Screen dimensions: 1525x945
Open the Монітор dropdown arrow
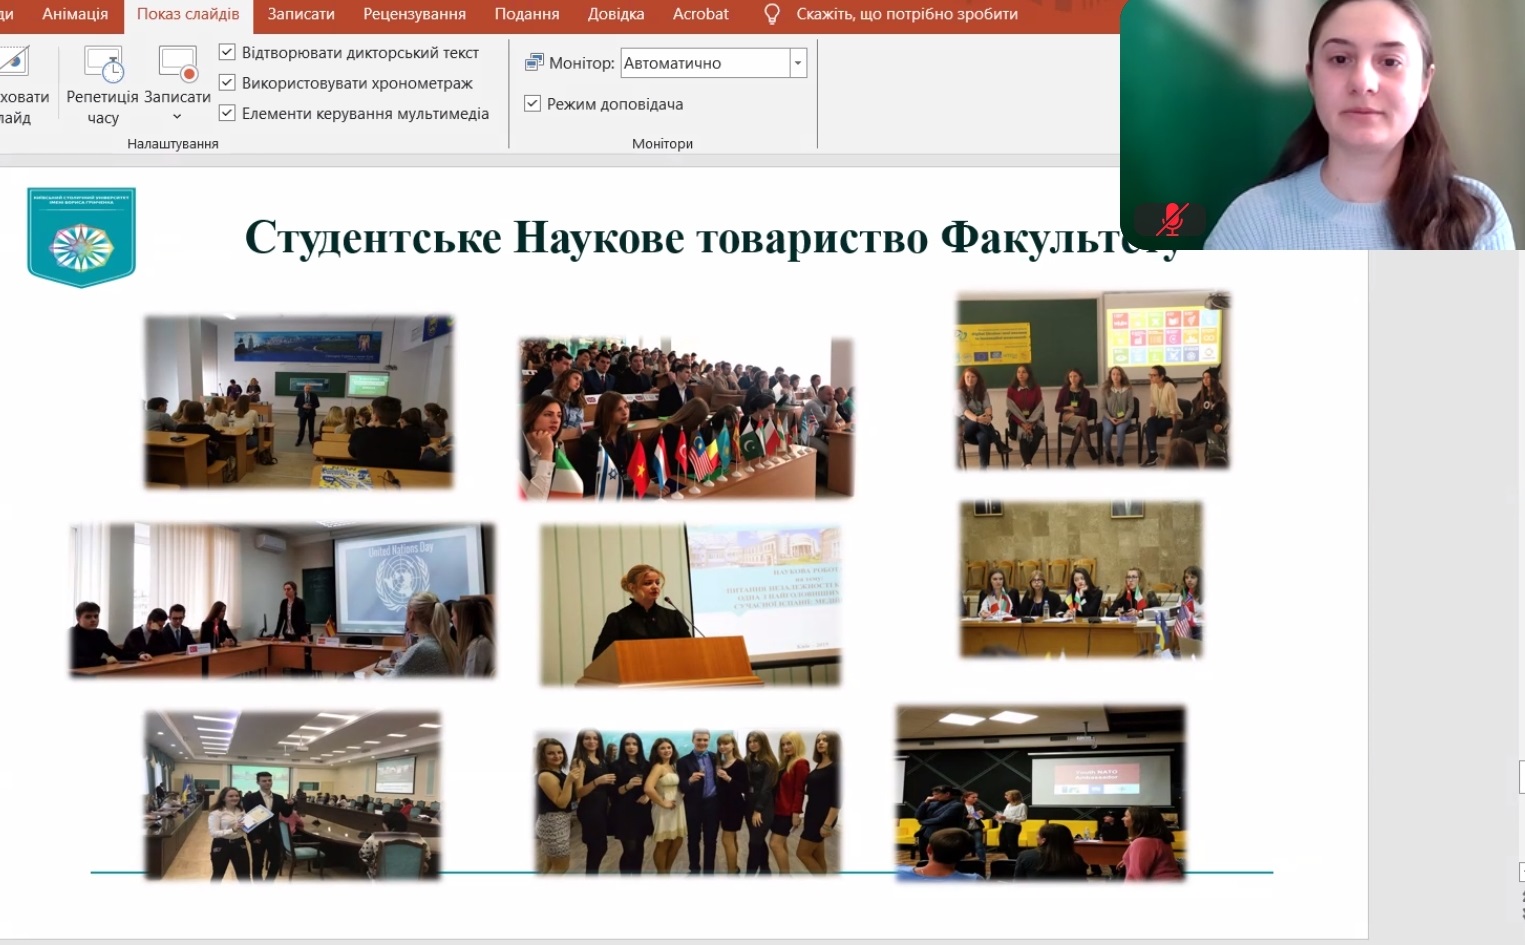tap(798, 63)
